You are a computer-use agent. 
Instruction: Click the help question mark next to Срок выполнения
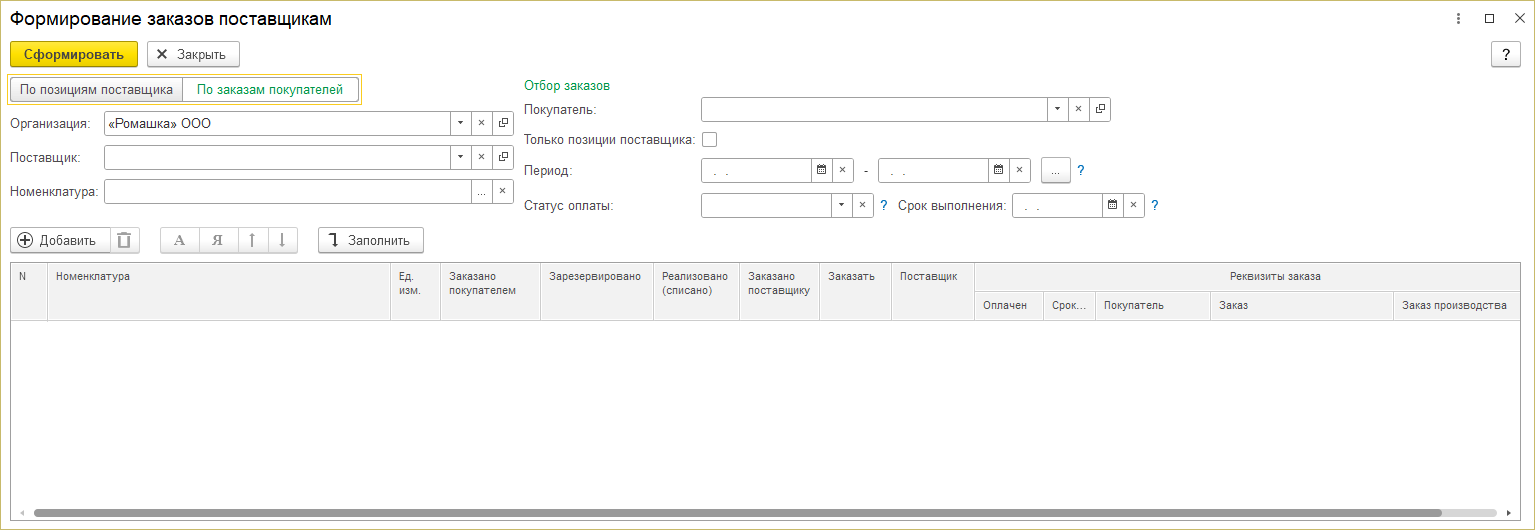[x=1155, y=205]
